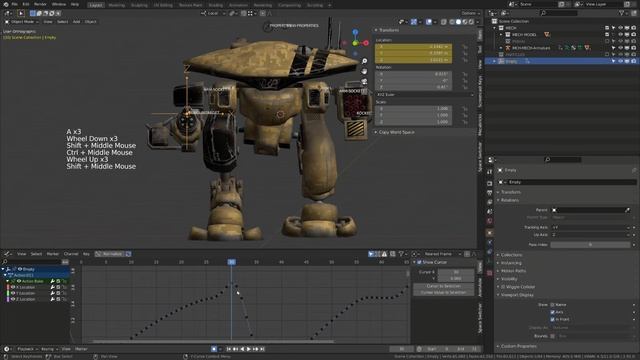Screen dimensions: 640x360
Task: Toggle visibility eye for Empty outliner row
Action: (620, 61)
